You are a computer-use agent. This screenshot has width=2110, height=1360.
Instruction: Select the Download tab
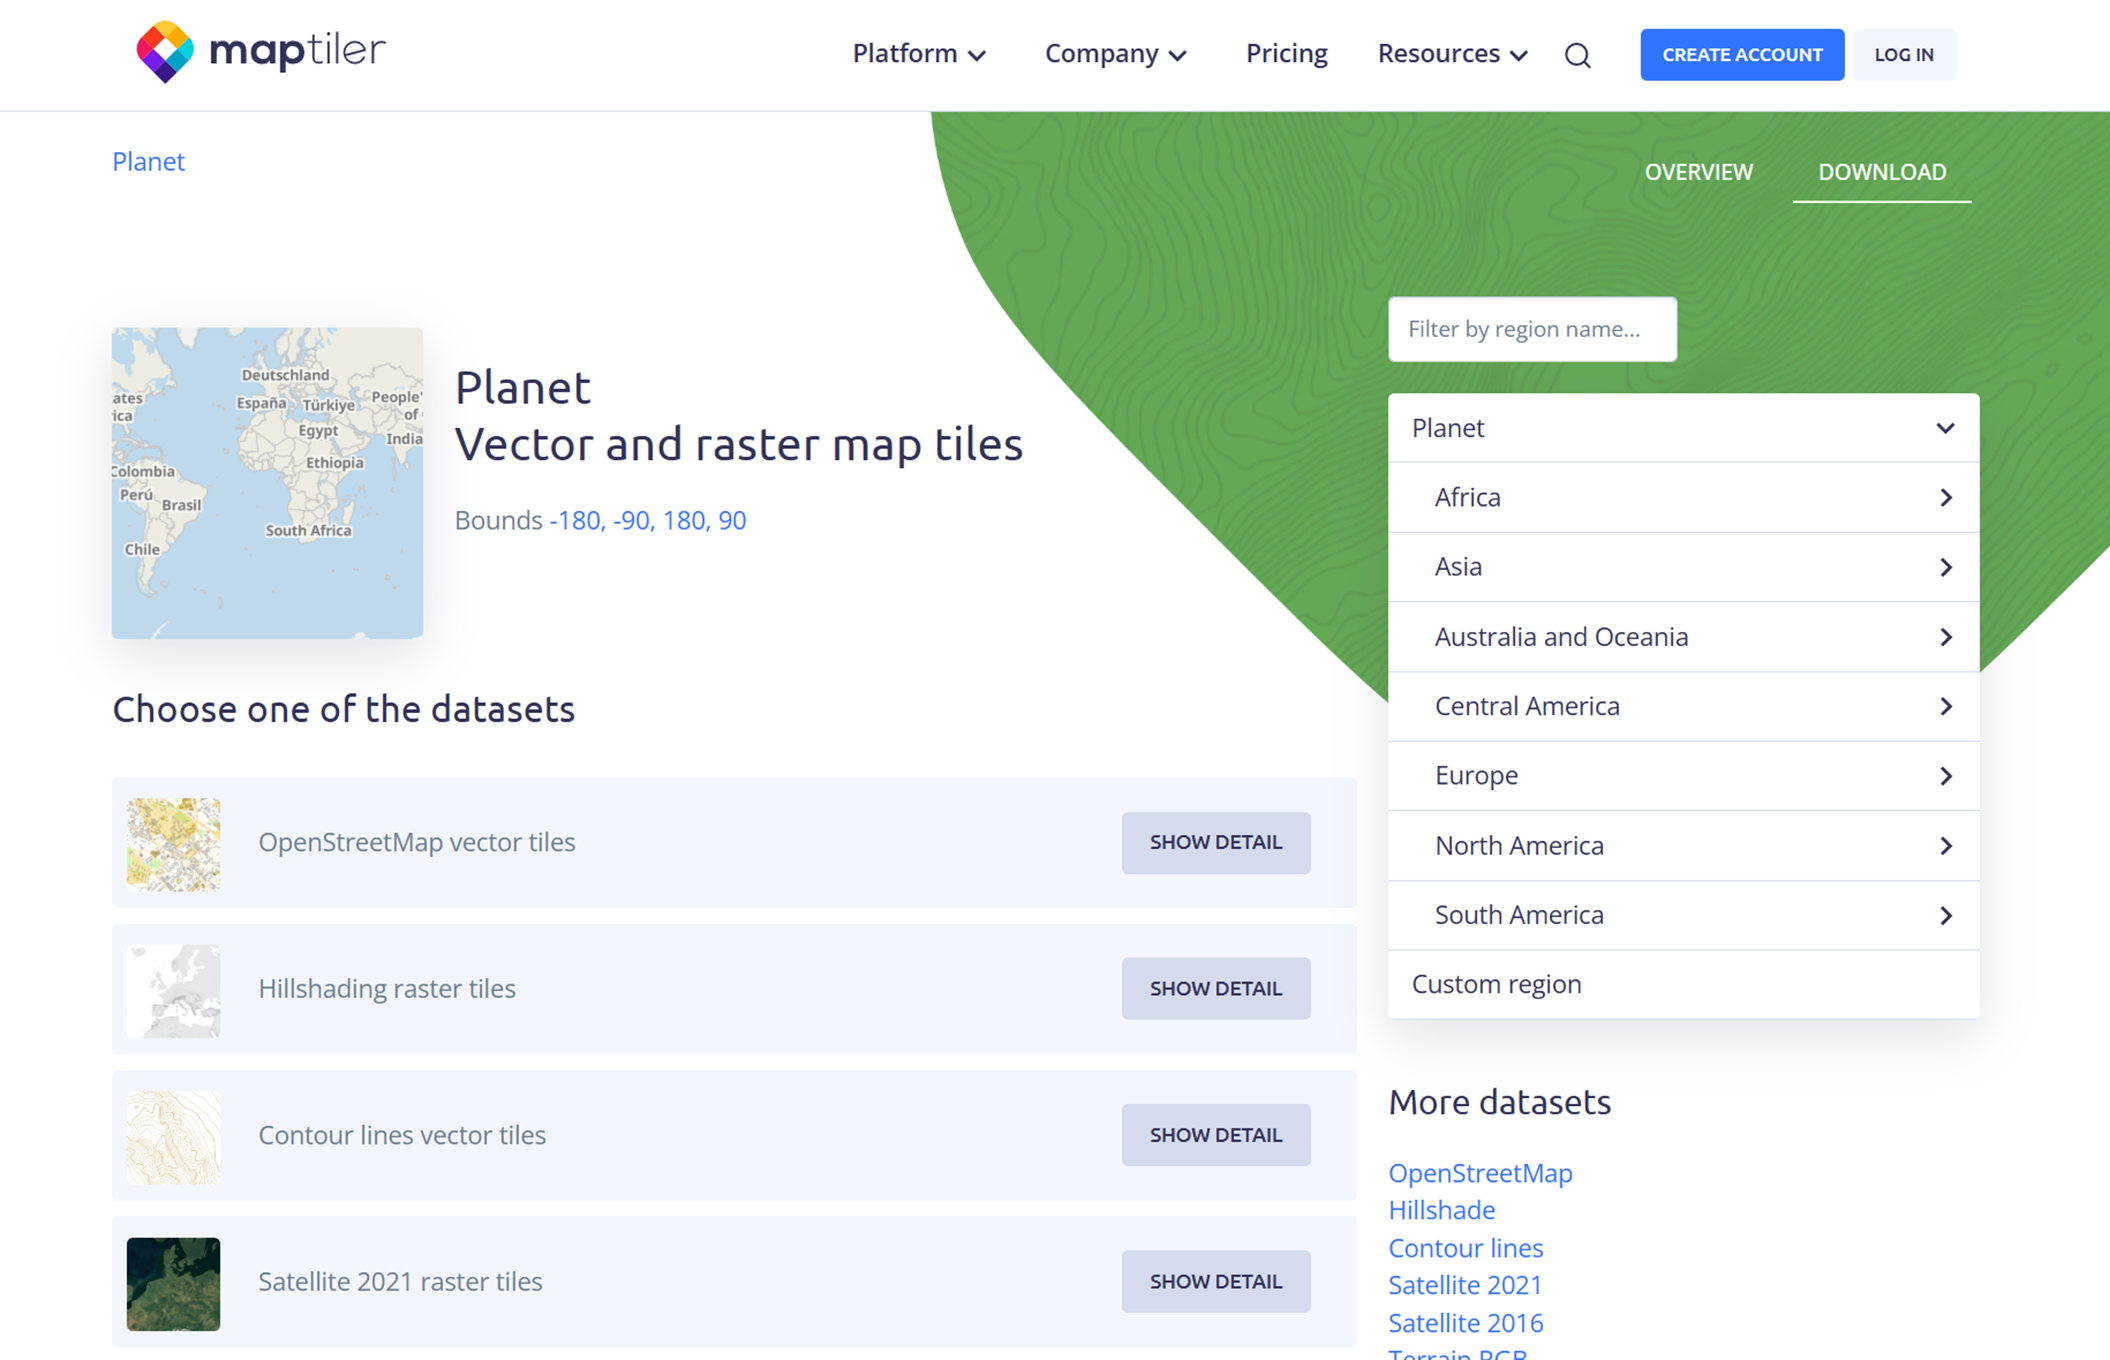point(1881,172)
